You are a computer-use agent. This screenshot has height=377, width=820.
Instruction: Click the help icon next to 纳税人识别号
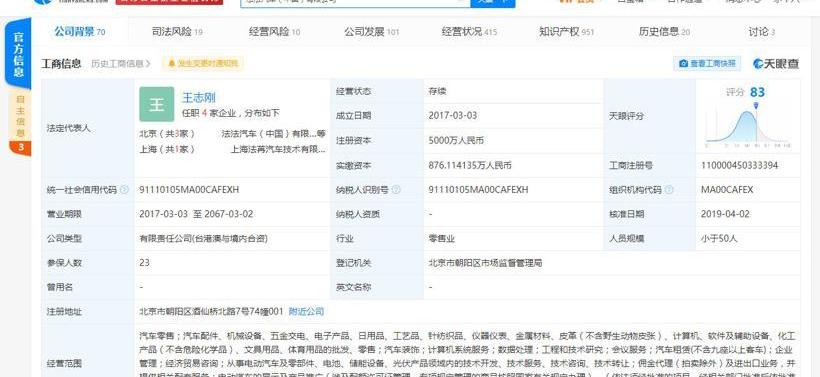(x=396, y=190)
